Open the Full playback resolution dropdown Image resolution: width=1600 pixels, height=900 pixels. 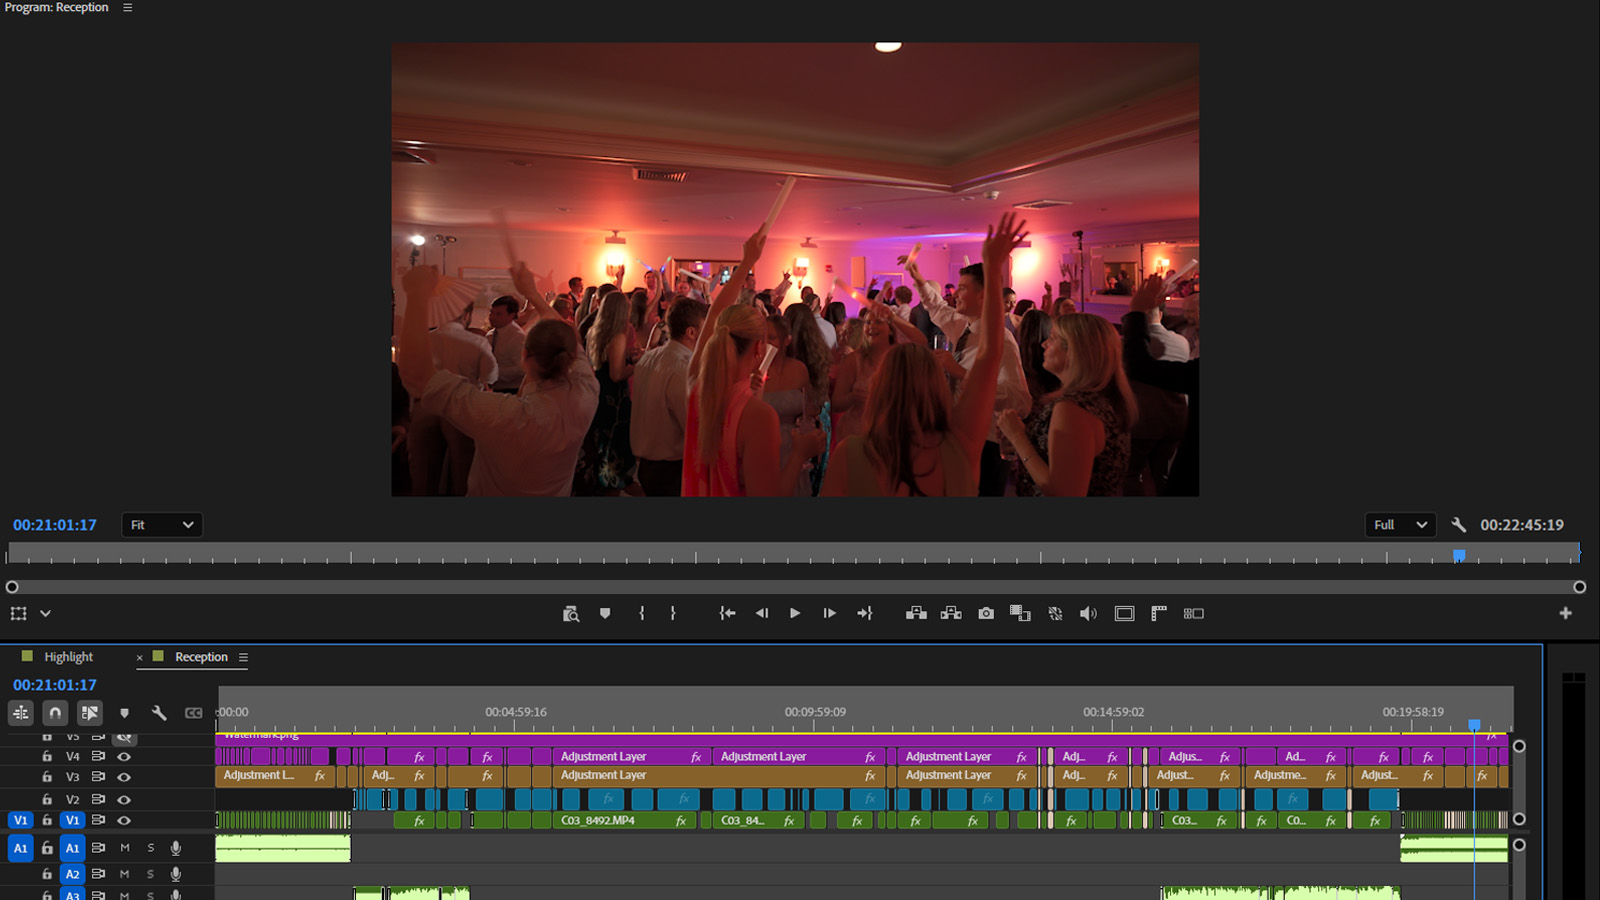pyautogui.click(x=1400, y=525)
